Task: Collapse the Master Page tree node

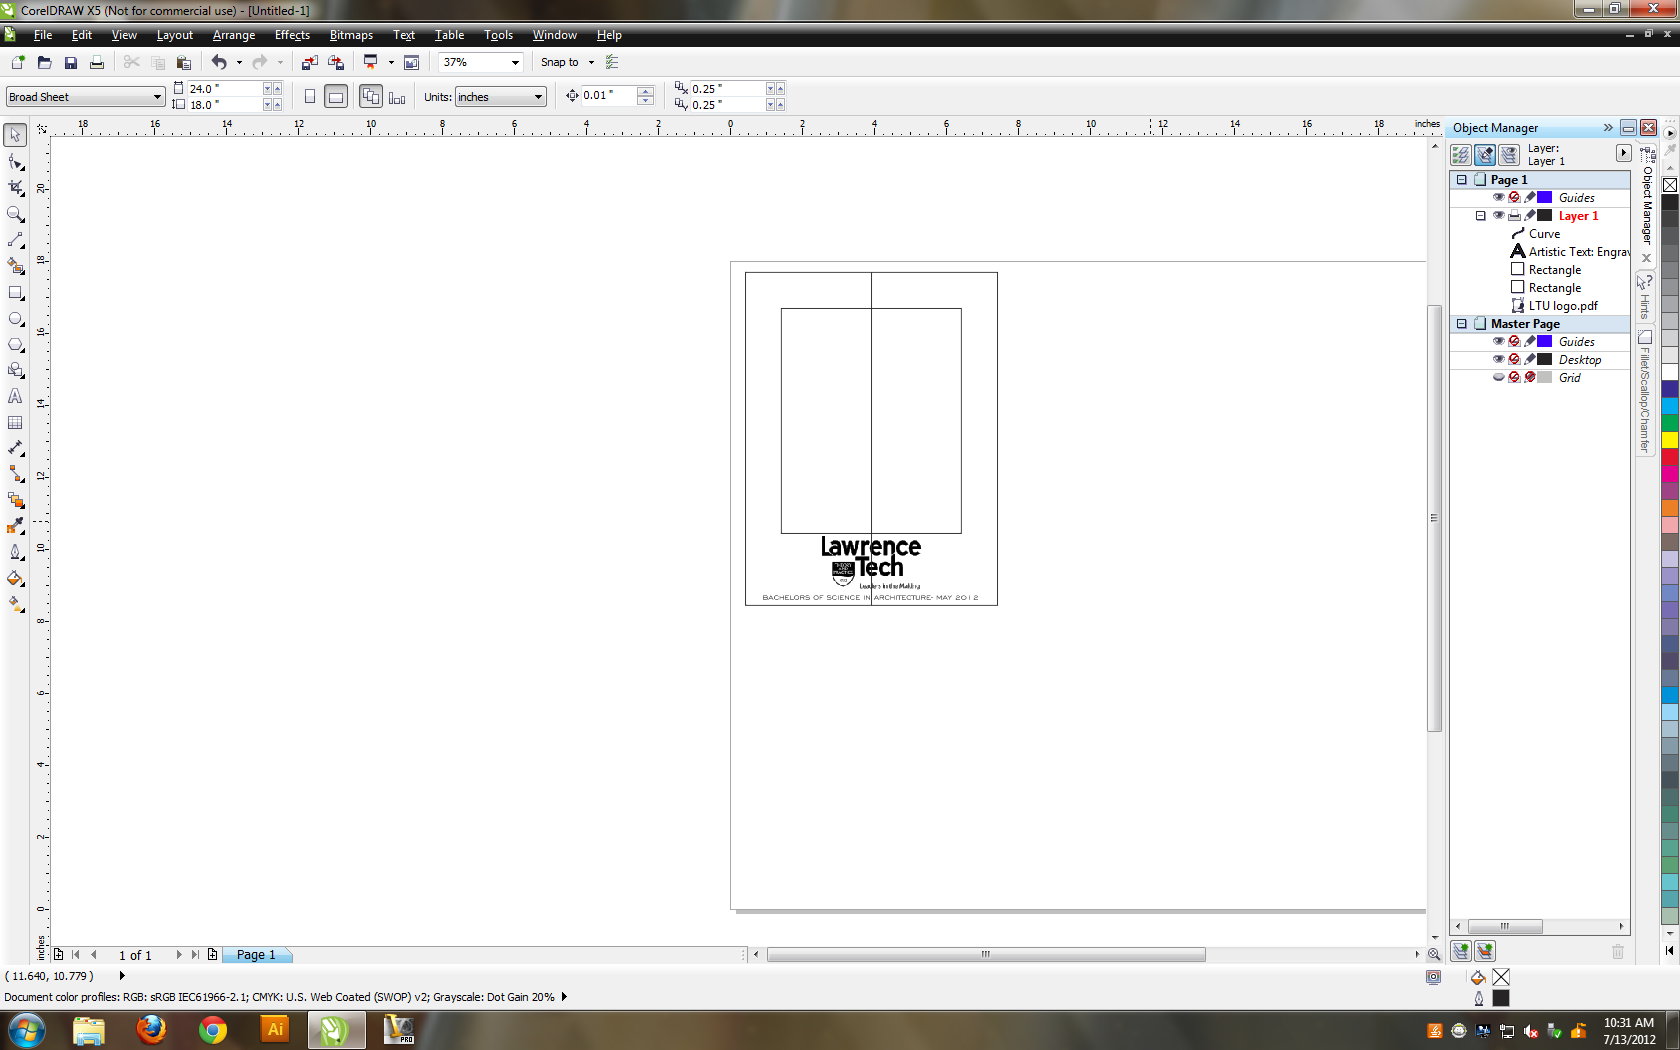Action: click(x=1462, y=324)
